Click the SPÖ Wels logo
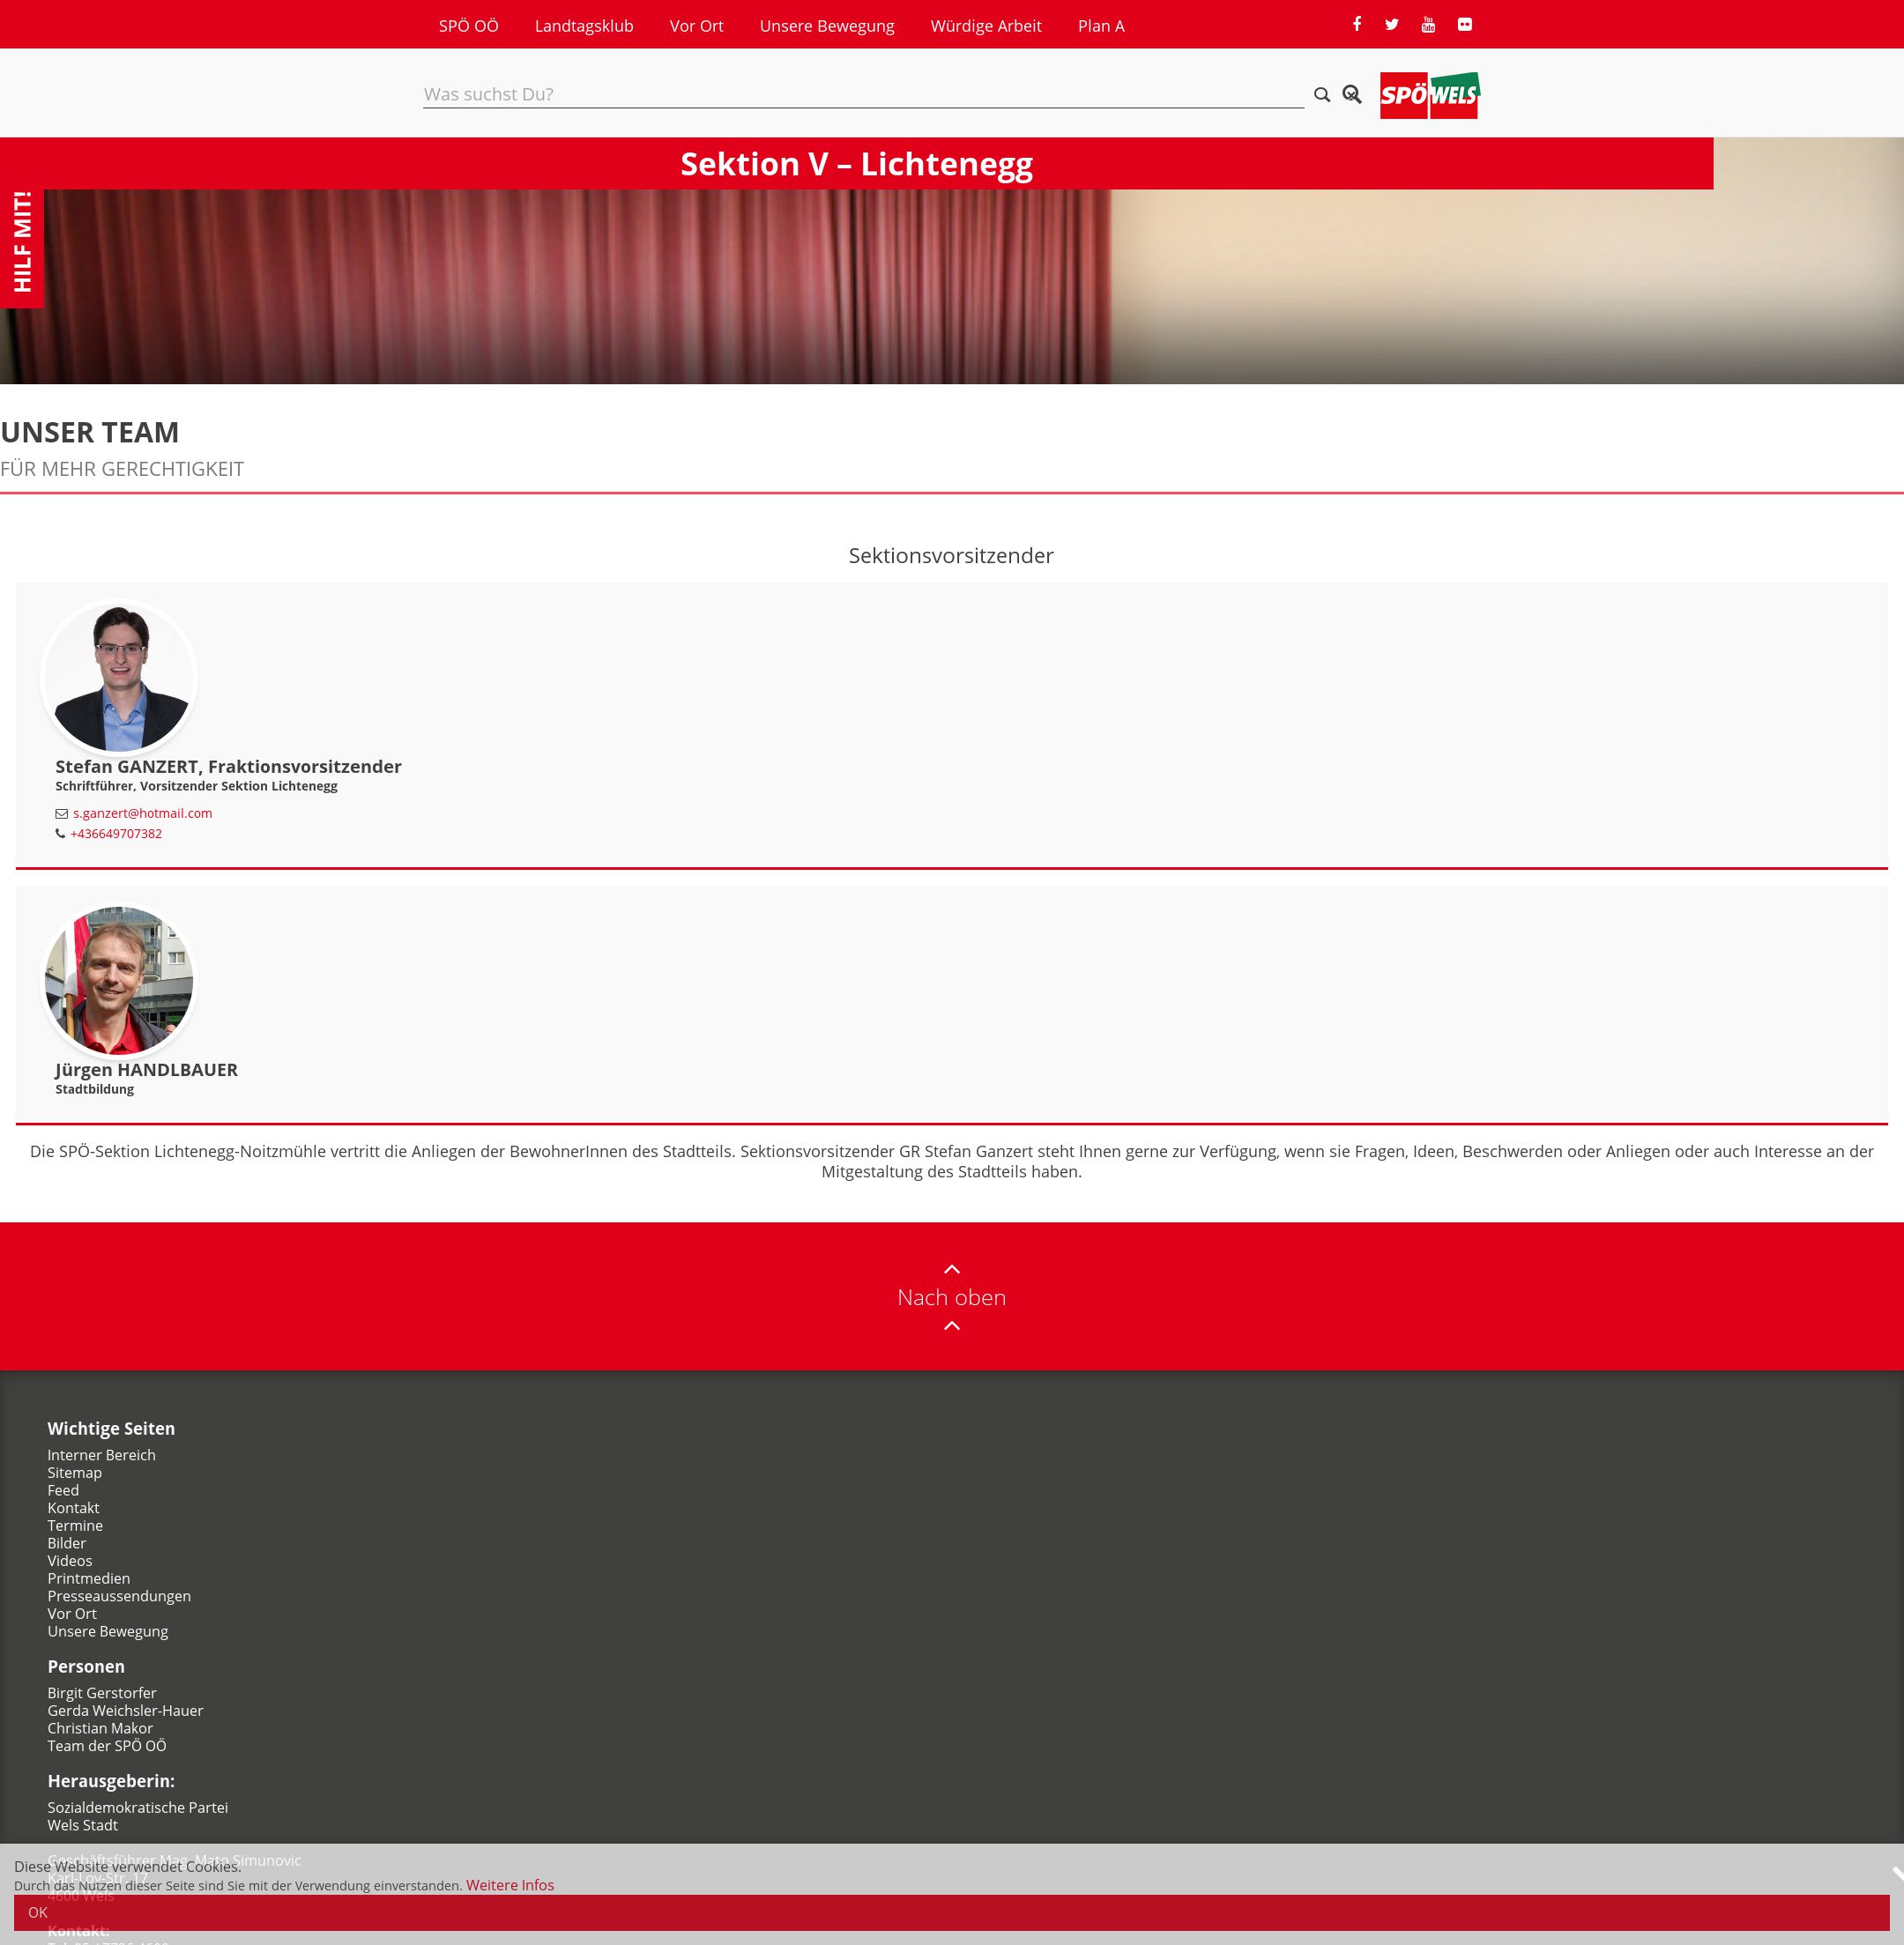 click(1429, 95)
